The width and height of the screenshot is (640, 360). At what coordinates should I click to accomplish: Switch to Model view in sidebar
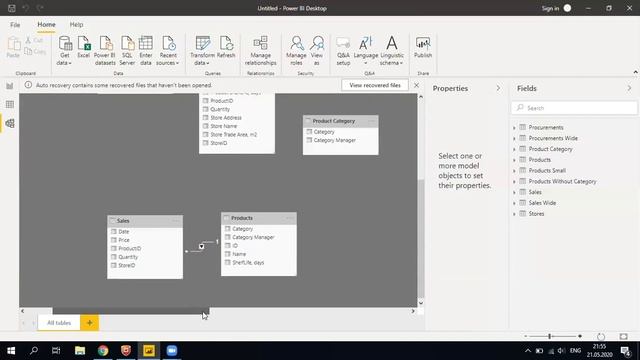click(10, 123)
